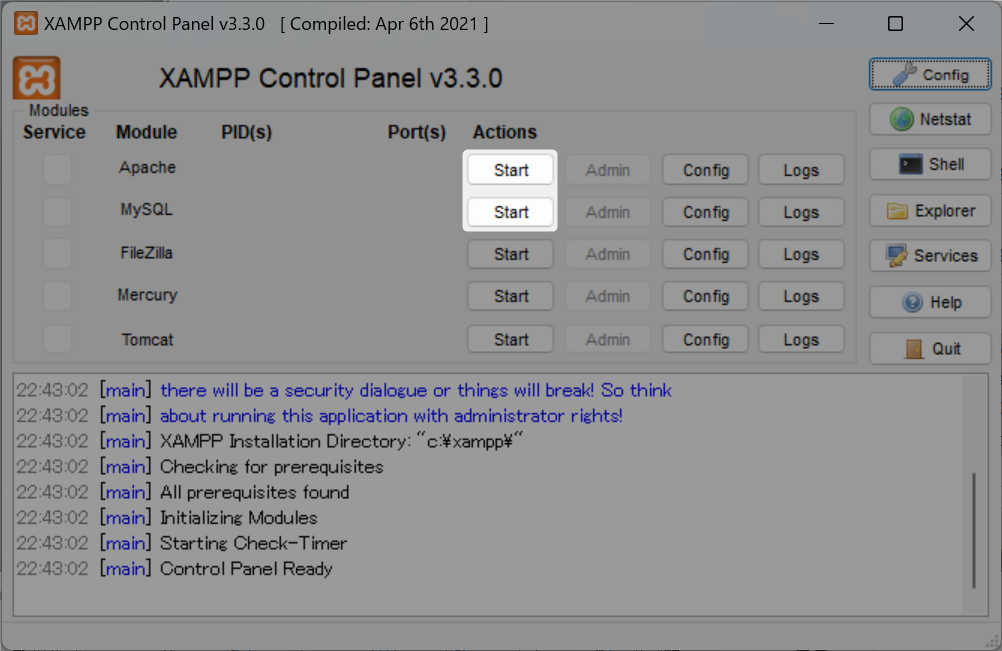Open Help from side panel
This screenshot has width=1002, height=651.
[930, 302]
